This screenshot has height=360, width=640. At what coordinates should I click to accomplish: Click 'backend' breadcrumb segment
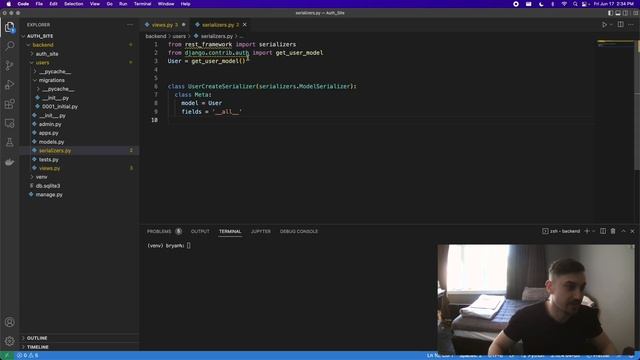[x=156, y=36]
